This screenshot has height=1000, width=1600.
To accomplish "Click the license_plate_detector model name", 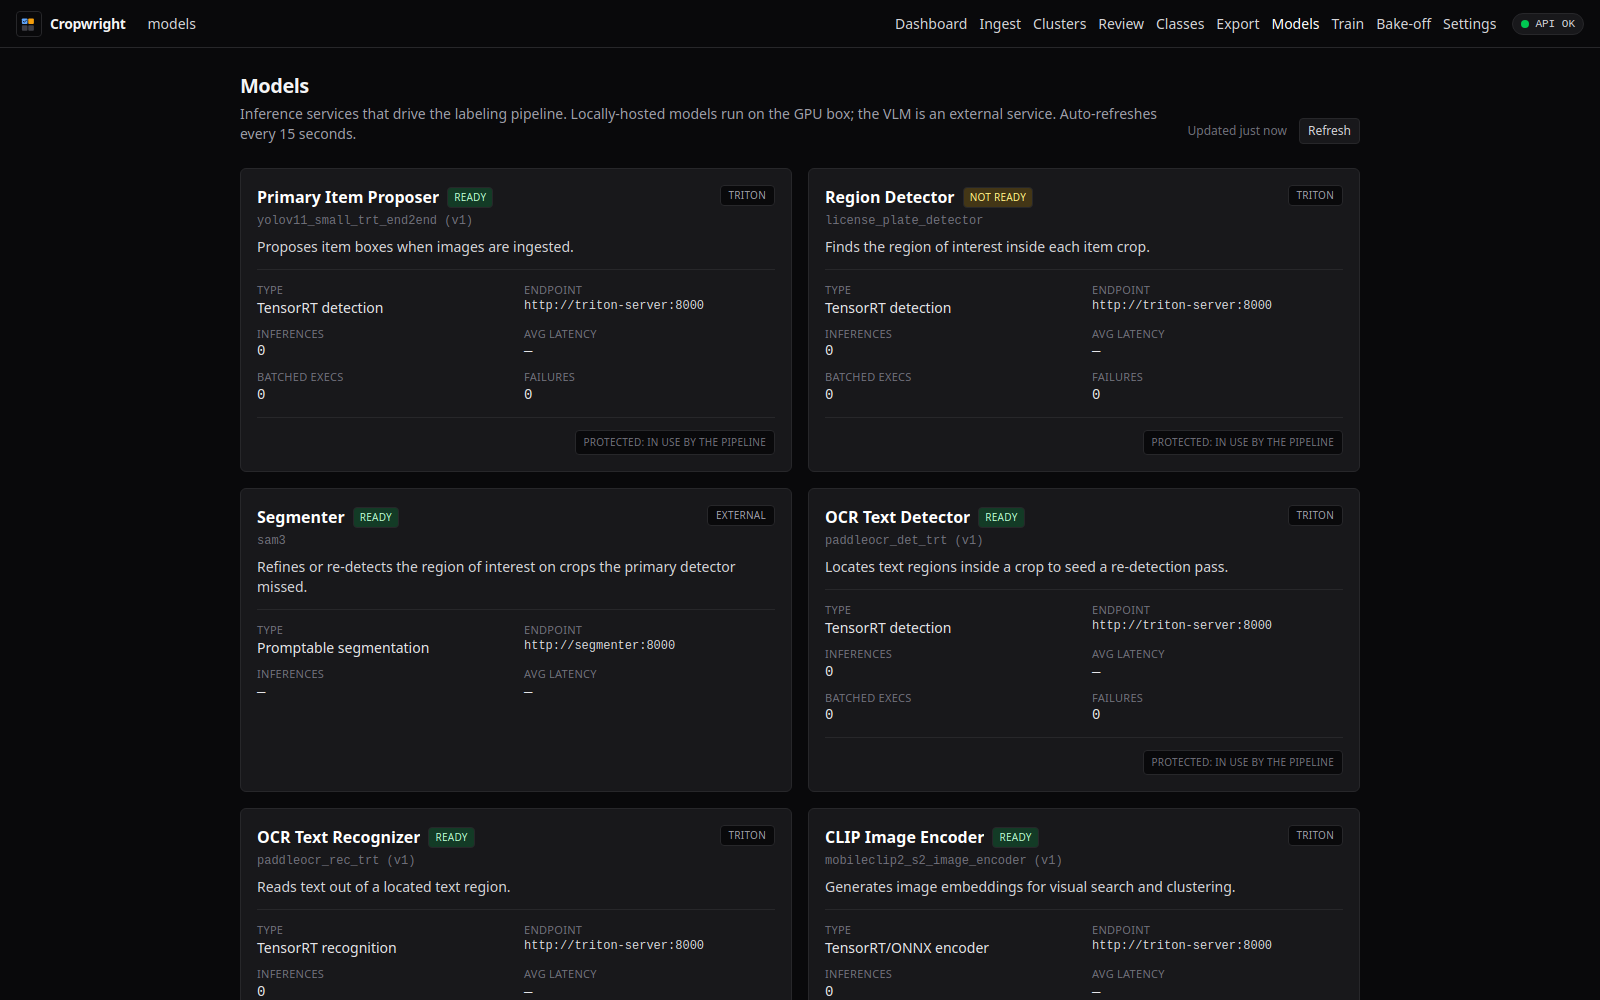I will click(904, 220).
